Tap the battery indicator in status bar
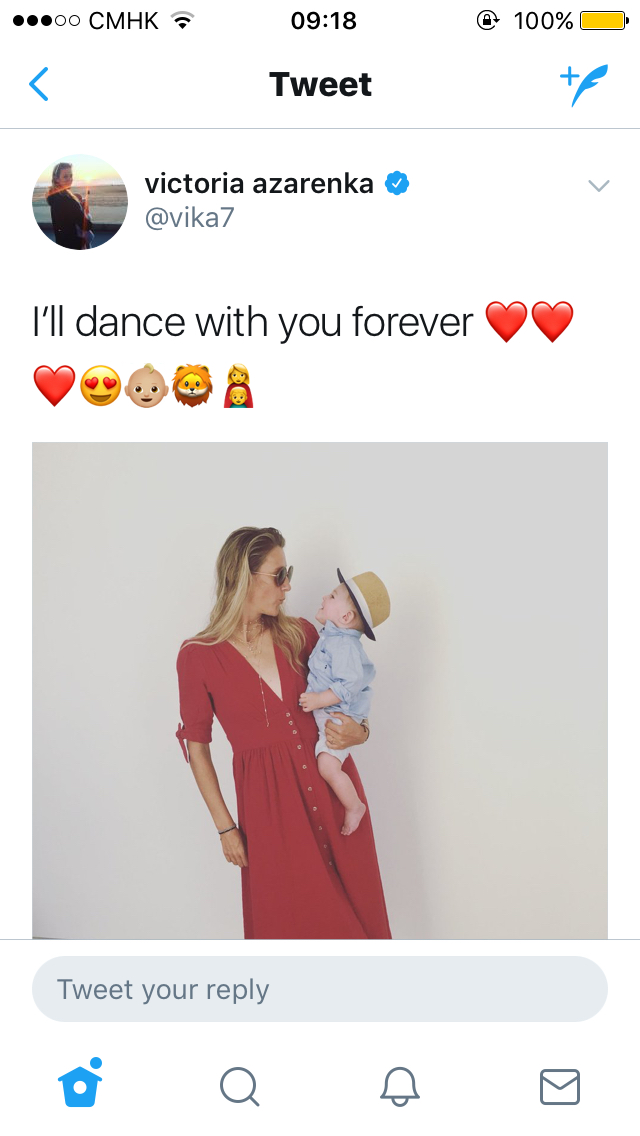 coord(604,20)
